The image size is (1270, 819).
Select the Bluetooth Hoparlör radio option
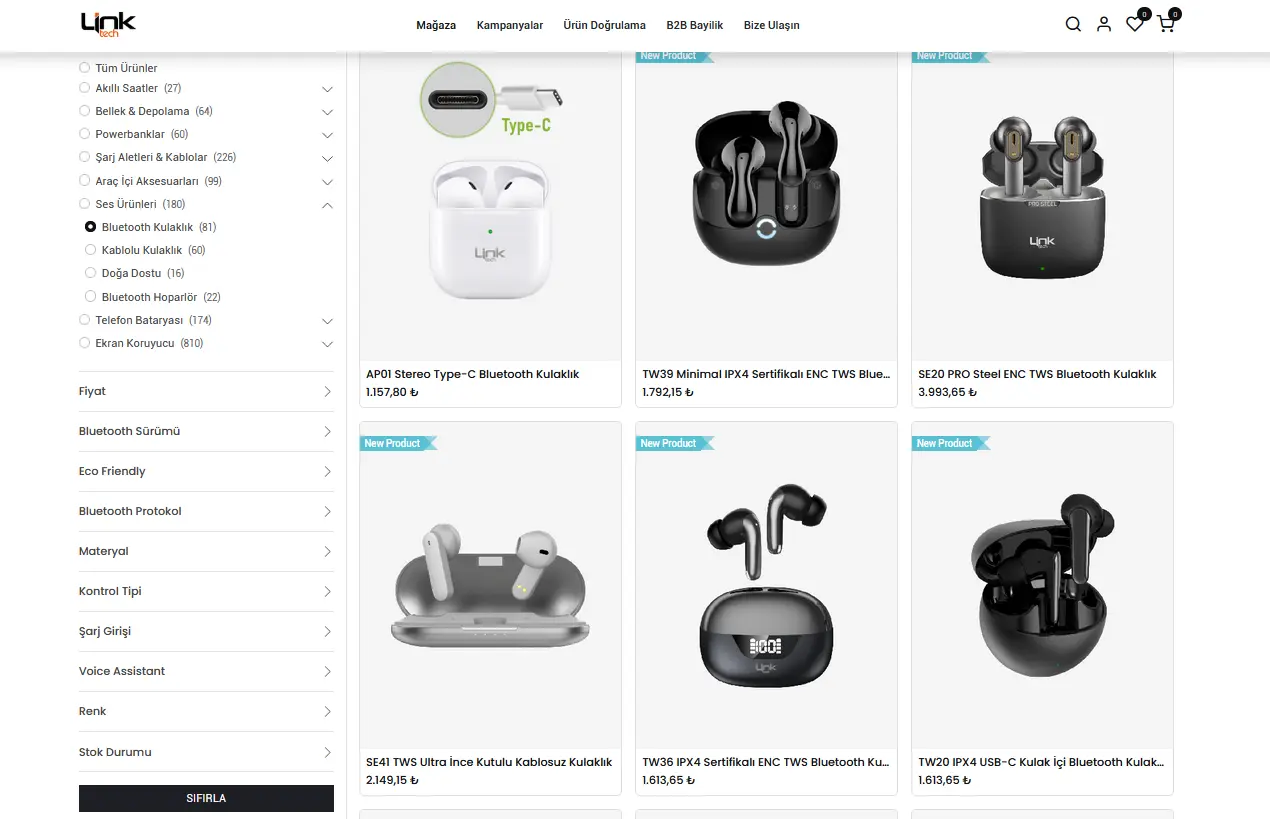pyautogui.click(x=91, y=297)
